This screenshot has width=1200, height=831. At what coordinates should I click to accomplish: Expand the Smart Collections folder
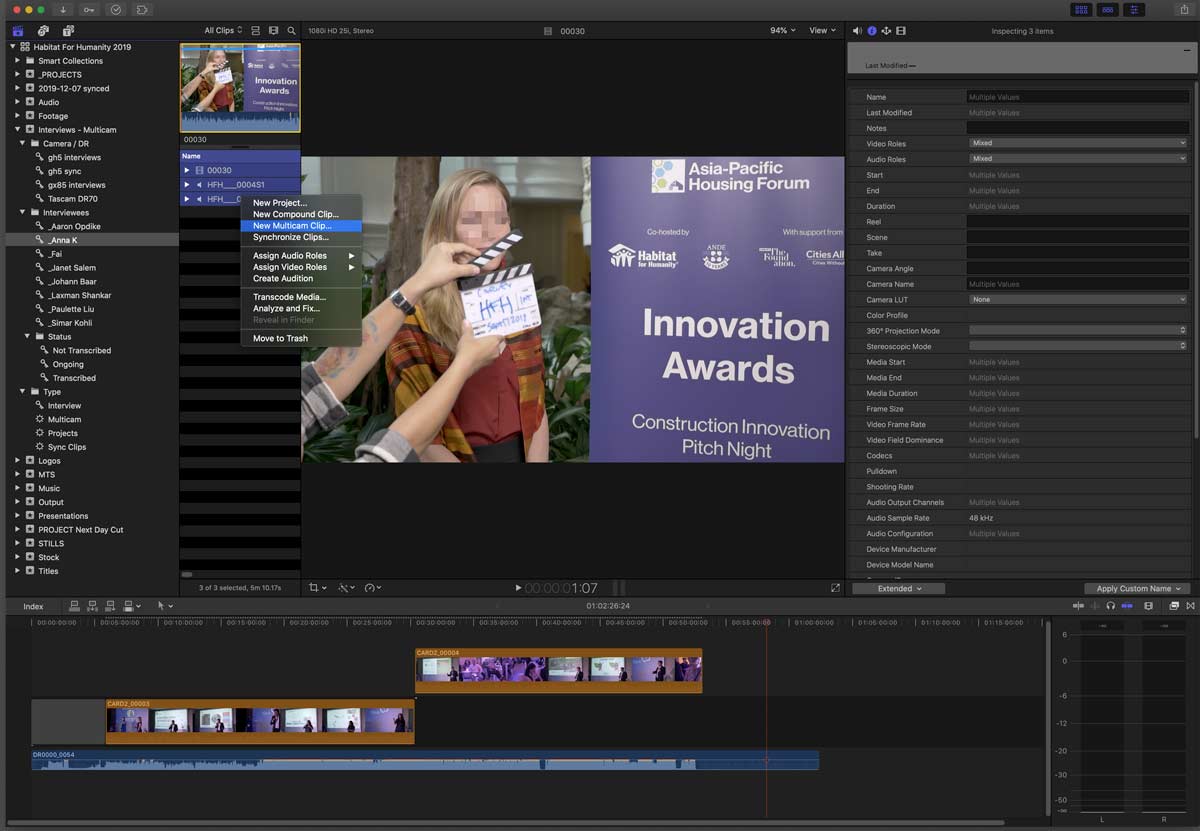coord(17,61)
